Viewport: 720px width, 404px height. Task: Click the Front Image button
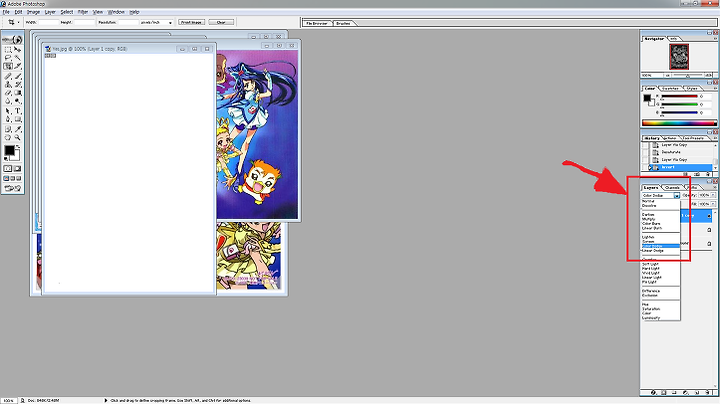[191, 22]
